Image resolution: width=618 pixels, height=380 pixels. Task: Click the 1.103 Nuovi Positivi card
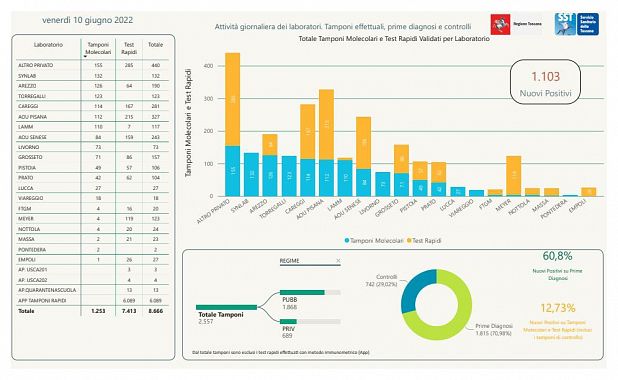click(545, 82)
